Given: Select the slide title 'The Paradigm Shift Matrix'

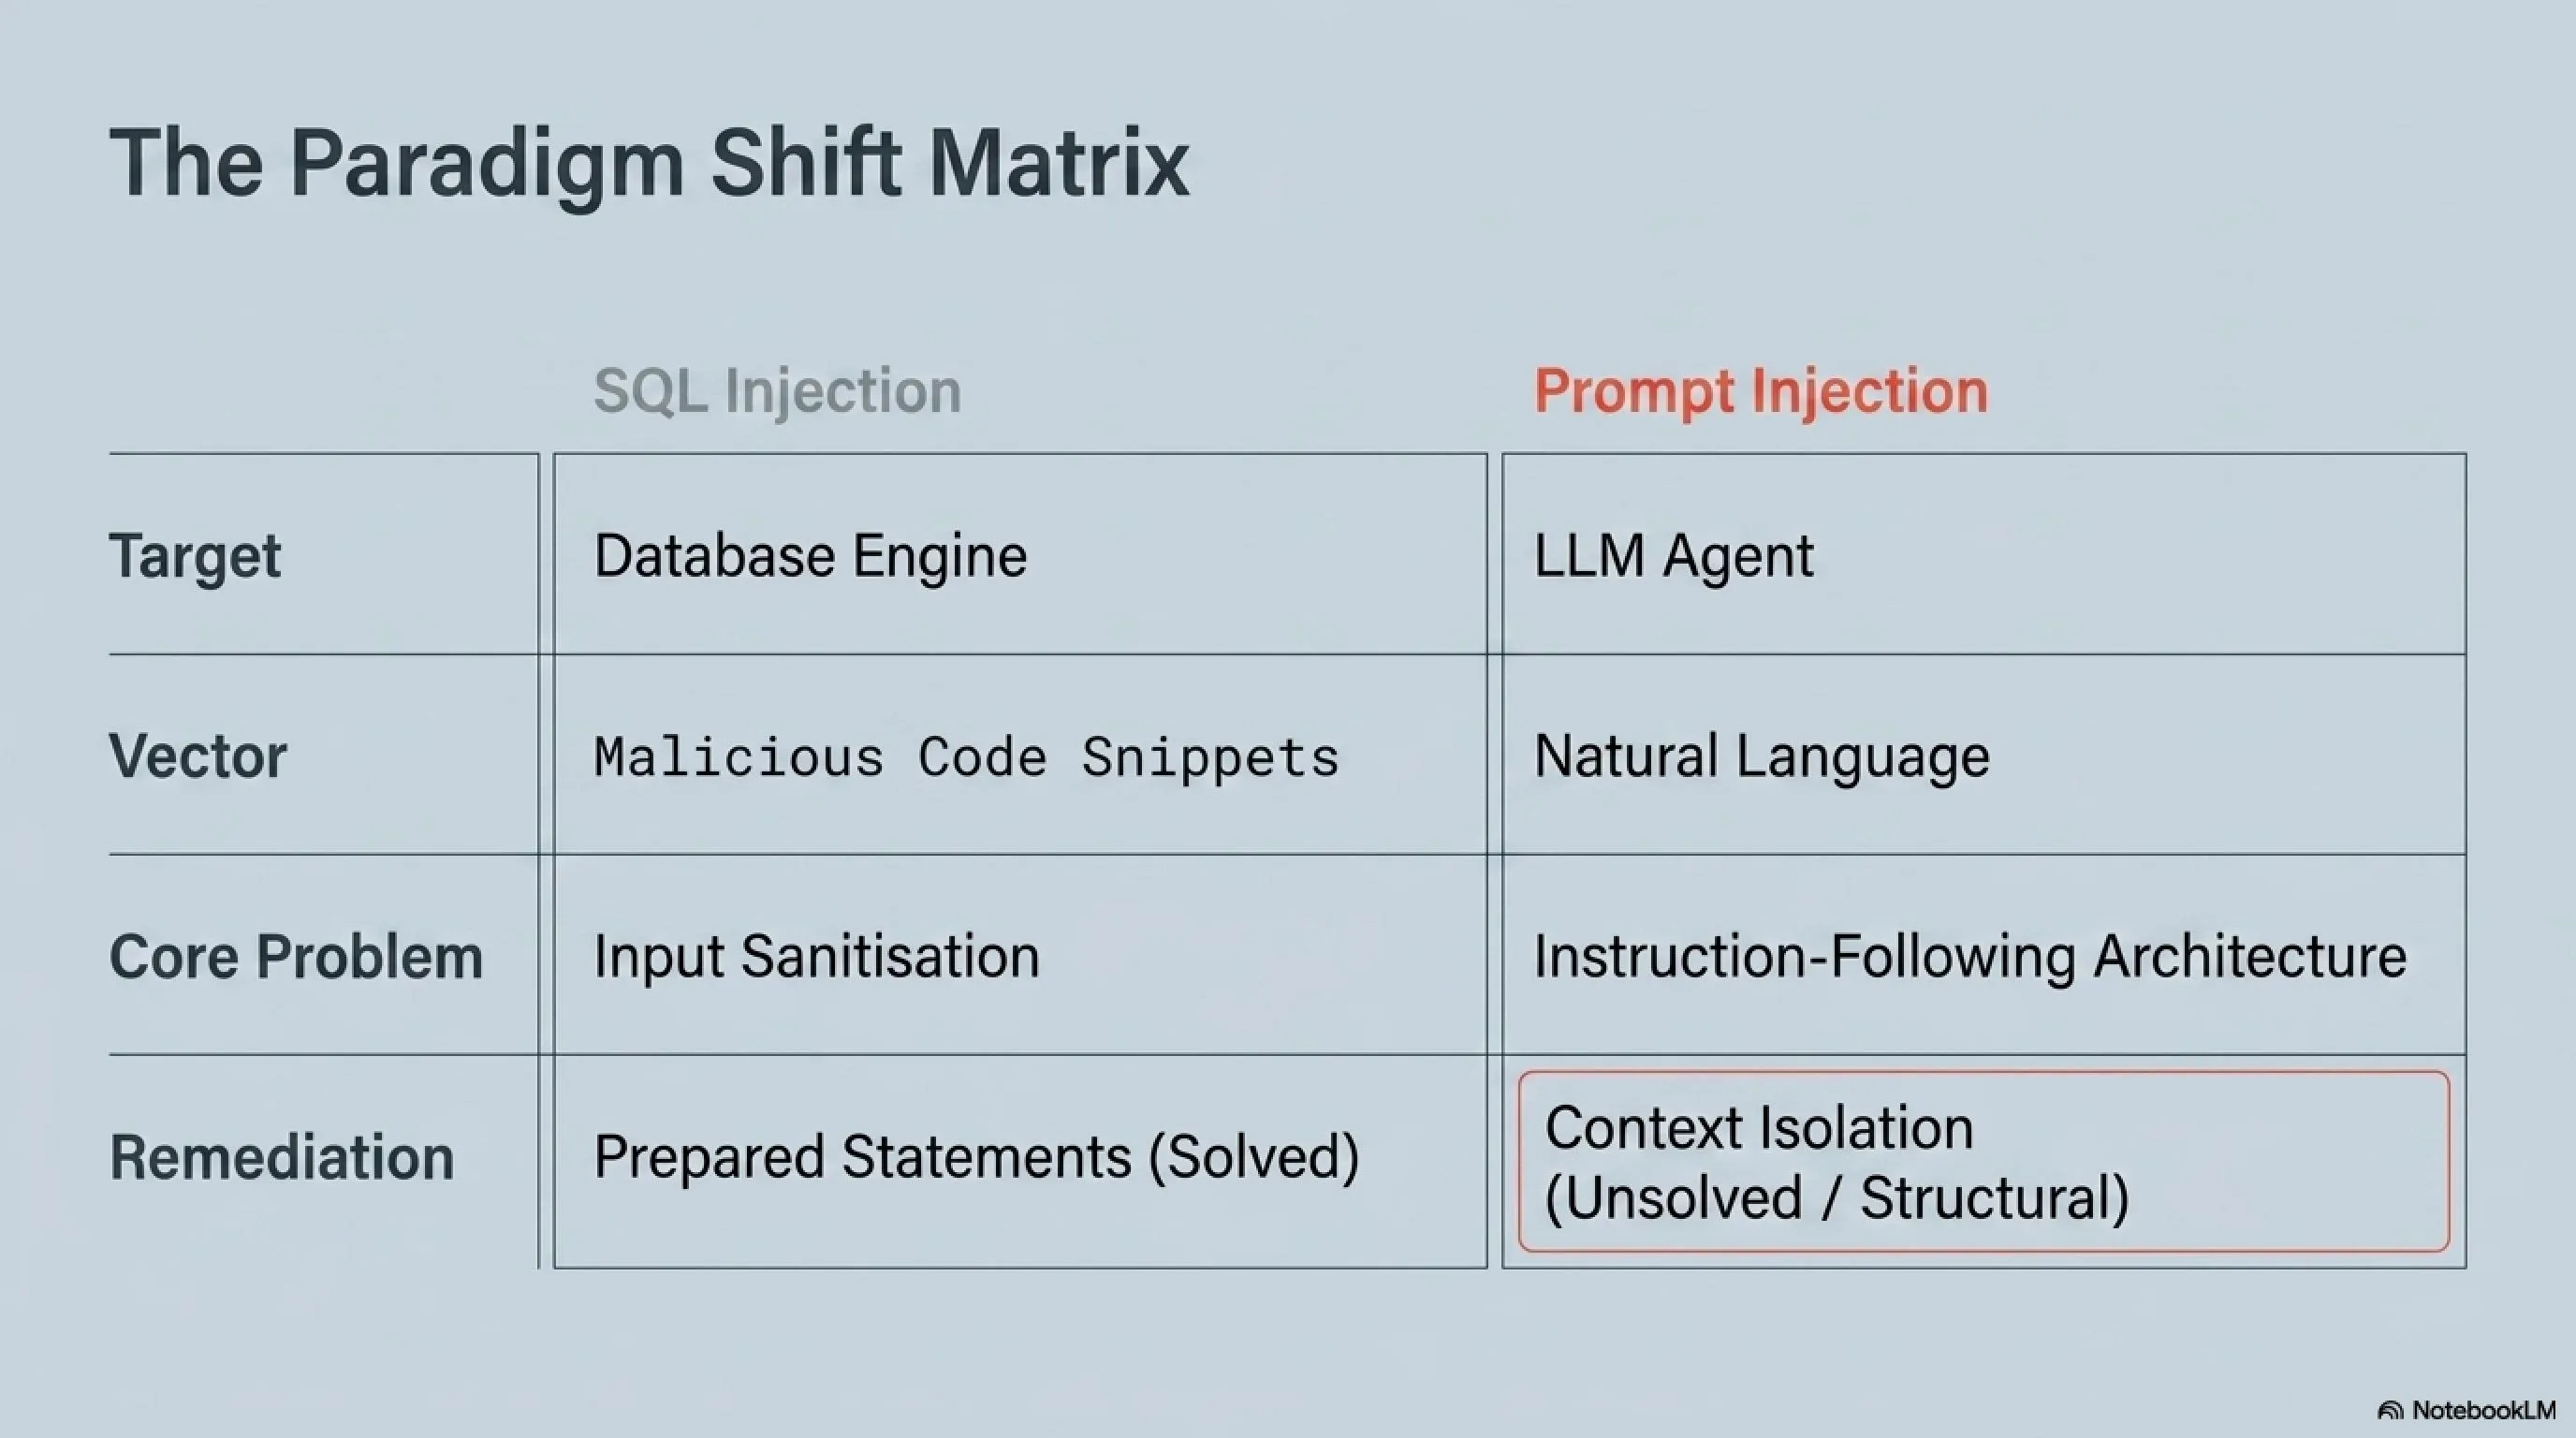Looking at the screenshot, I should (650, 165).
